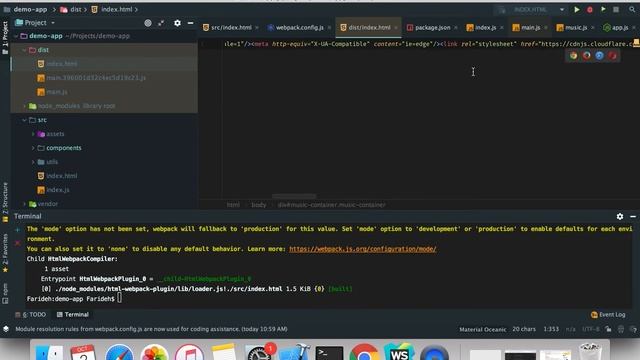640x360 pixels.
Task: Click the run with coverage icon
Action: coord(603,9)
